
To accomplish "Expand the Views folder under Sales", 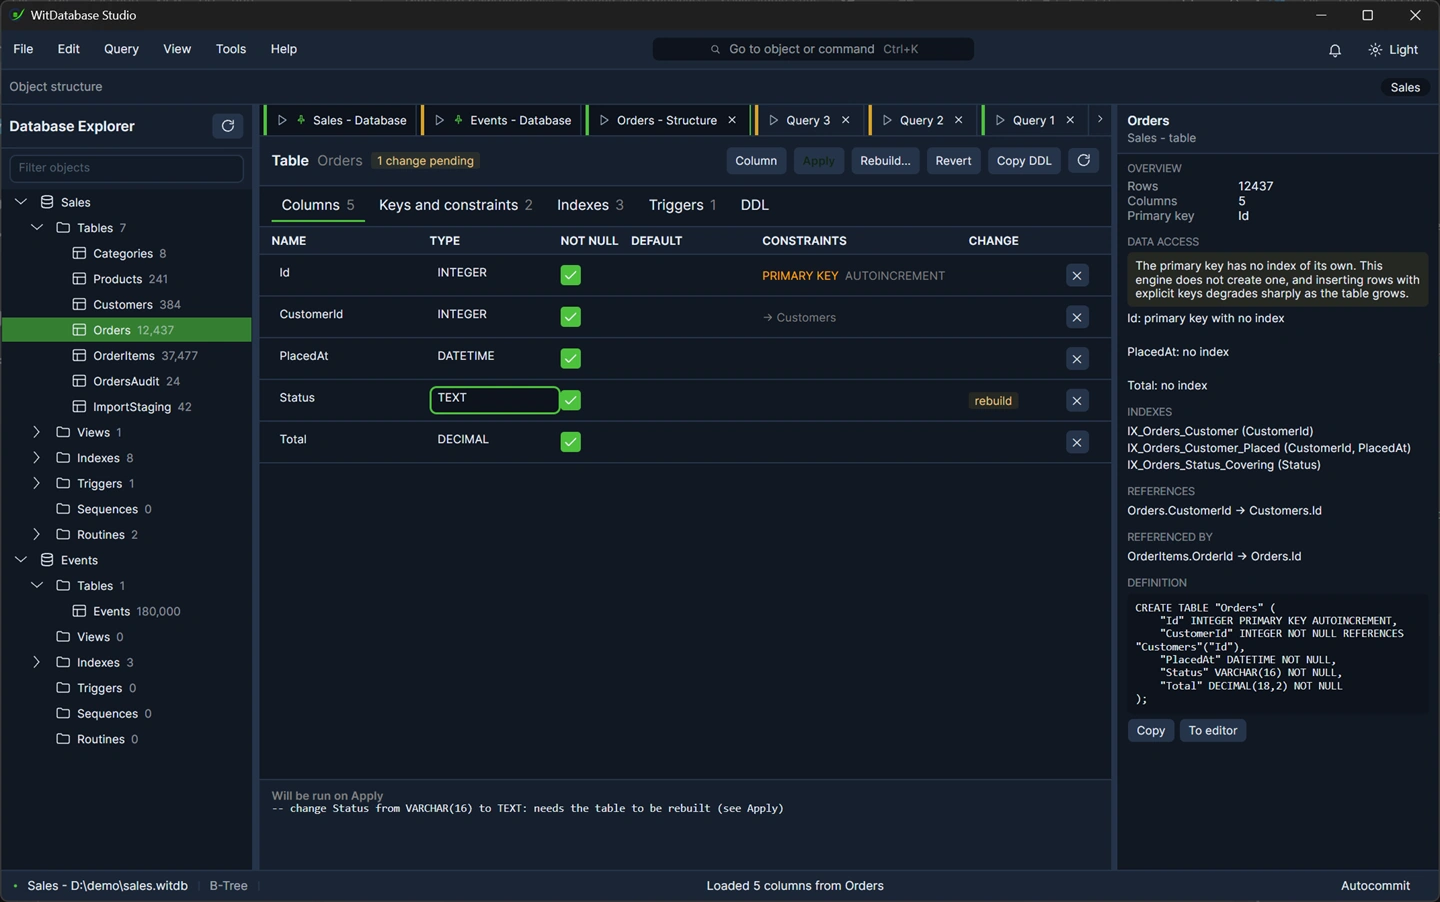I will click(x=37, y=432).
